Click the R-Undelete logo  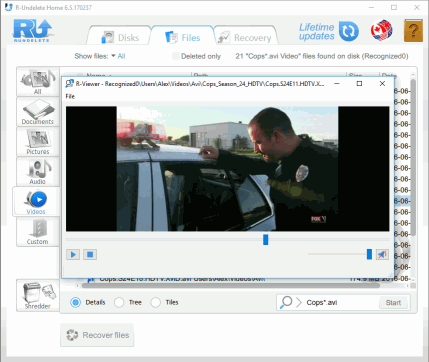[x=32, y=31]
